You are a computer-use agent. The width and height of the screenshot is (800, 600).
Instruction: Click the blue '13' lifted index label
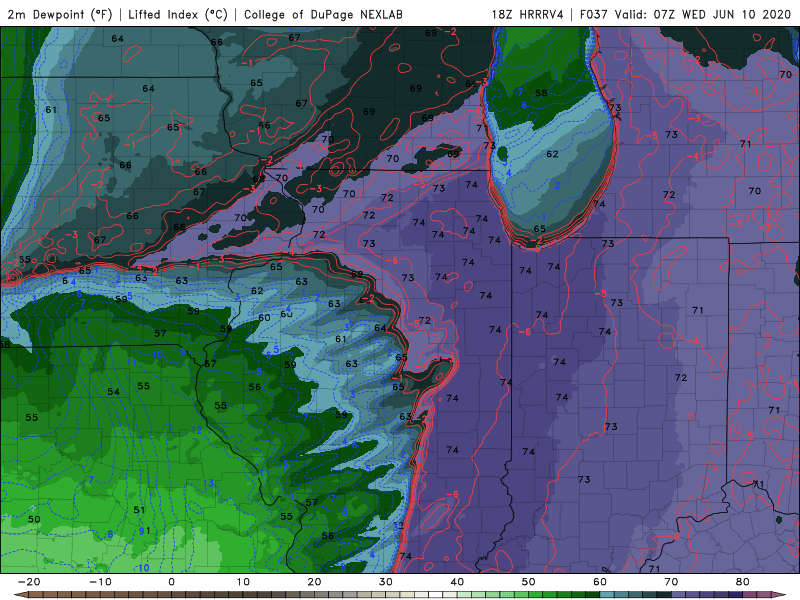click(x=208, y=483)
